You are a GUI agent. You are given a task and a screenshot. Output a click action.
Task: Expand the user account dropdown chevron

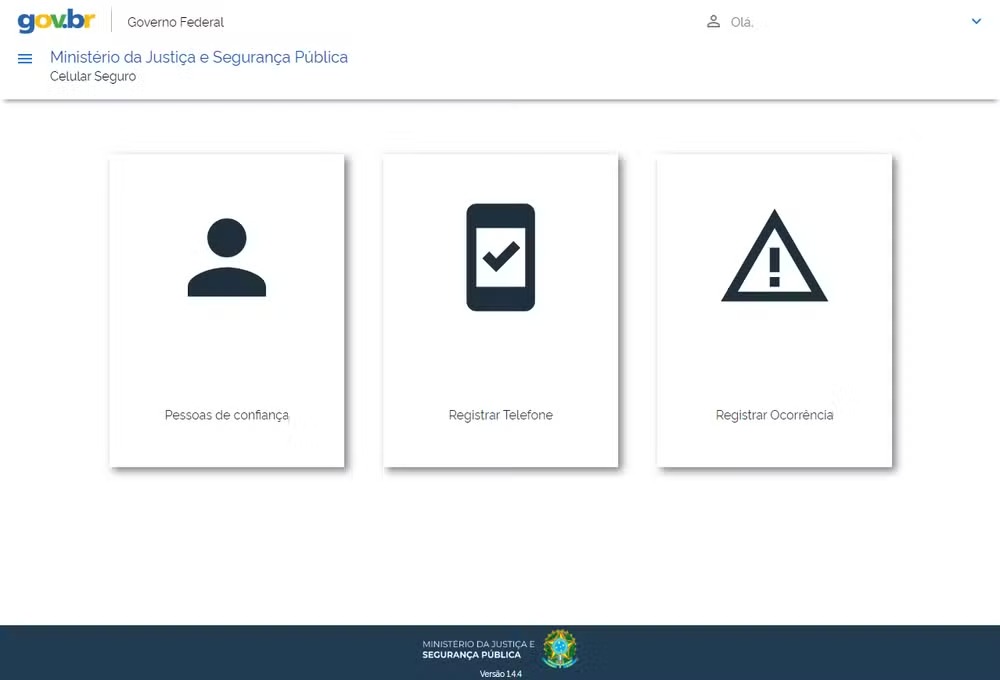tap(977, 21)
